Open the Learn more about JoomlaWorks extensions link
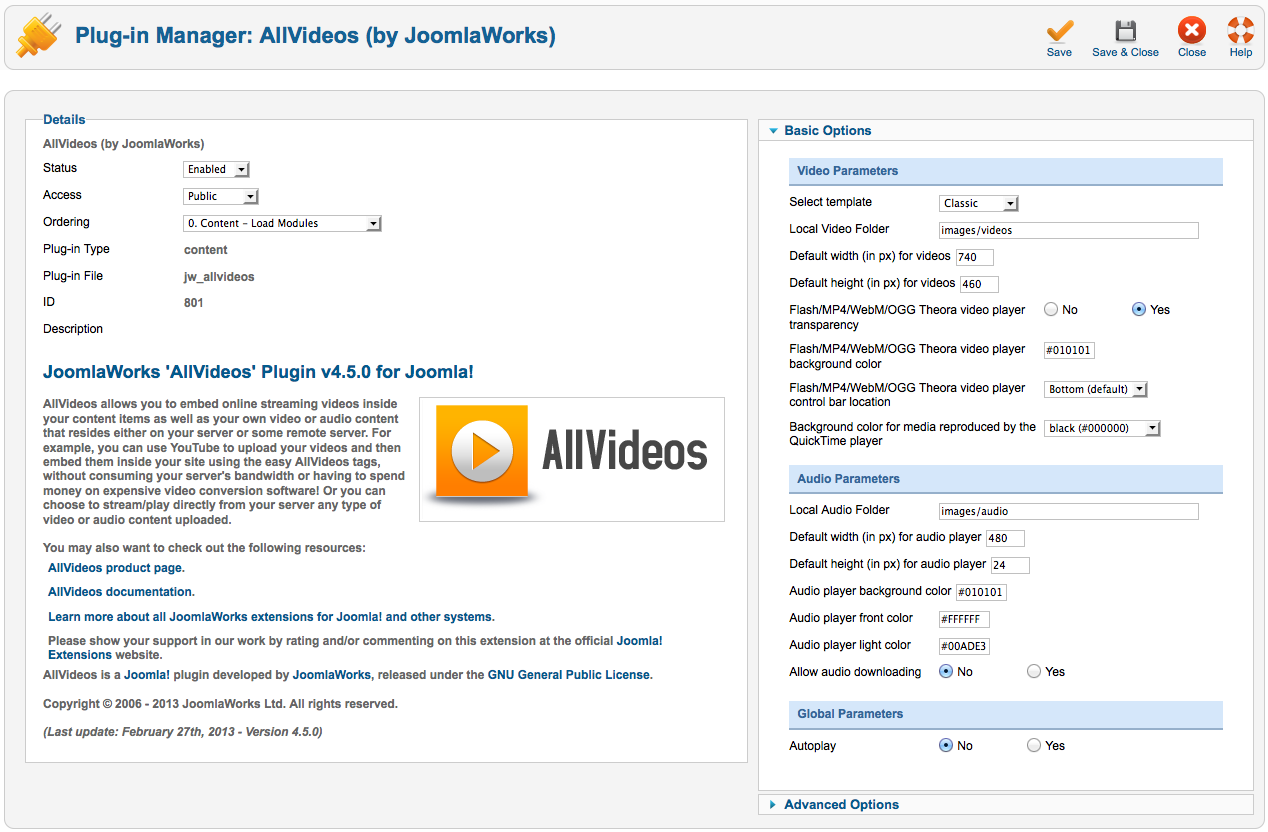 click(x=271, y=617)
